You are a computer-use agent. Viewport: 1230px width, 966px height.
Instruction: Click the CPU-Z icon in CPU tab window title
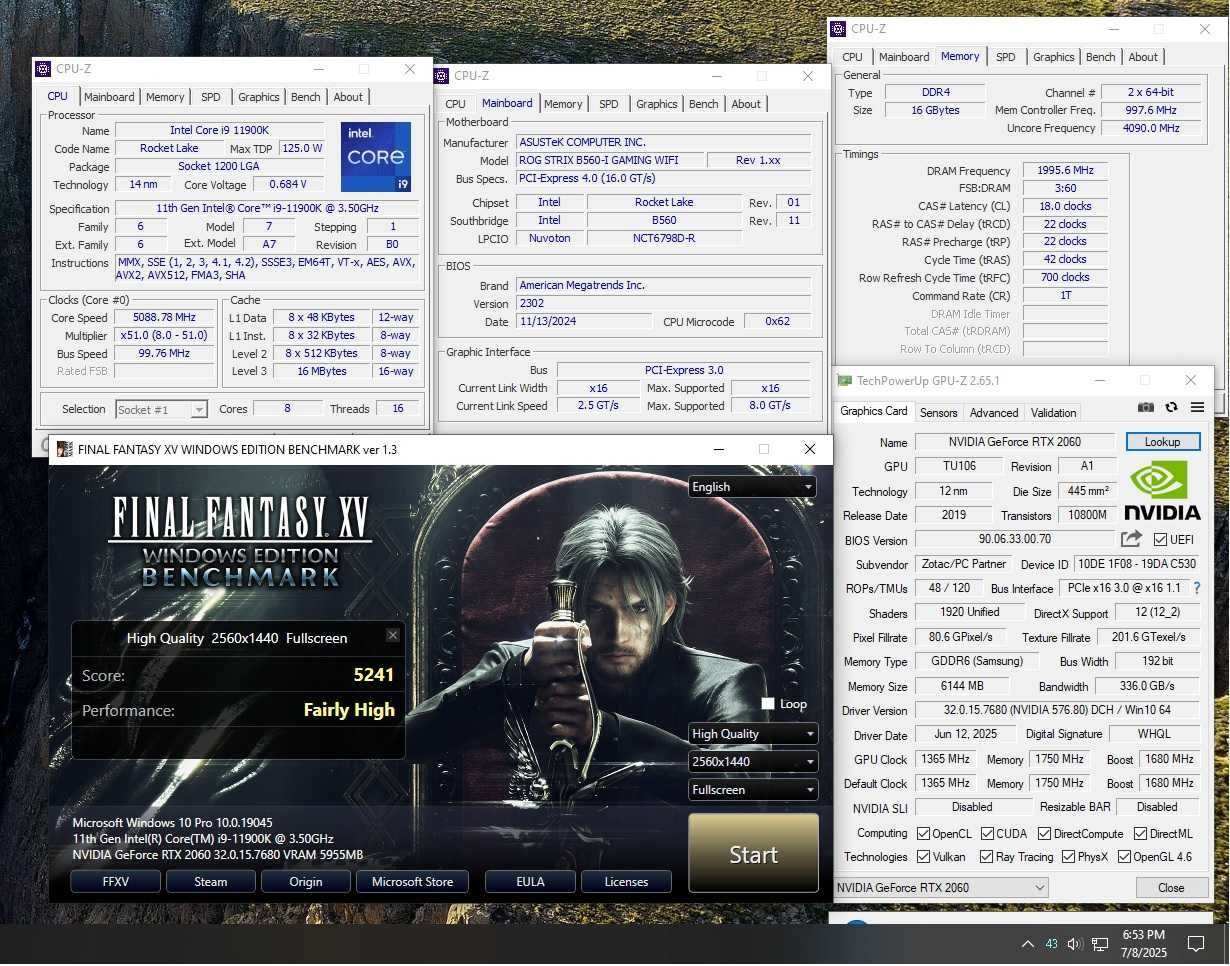click(x=42, y=69)
